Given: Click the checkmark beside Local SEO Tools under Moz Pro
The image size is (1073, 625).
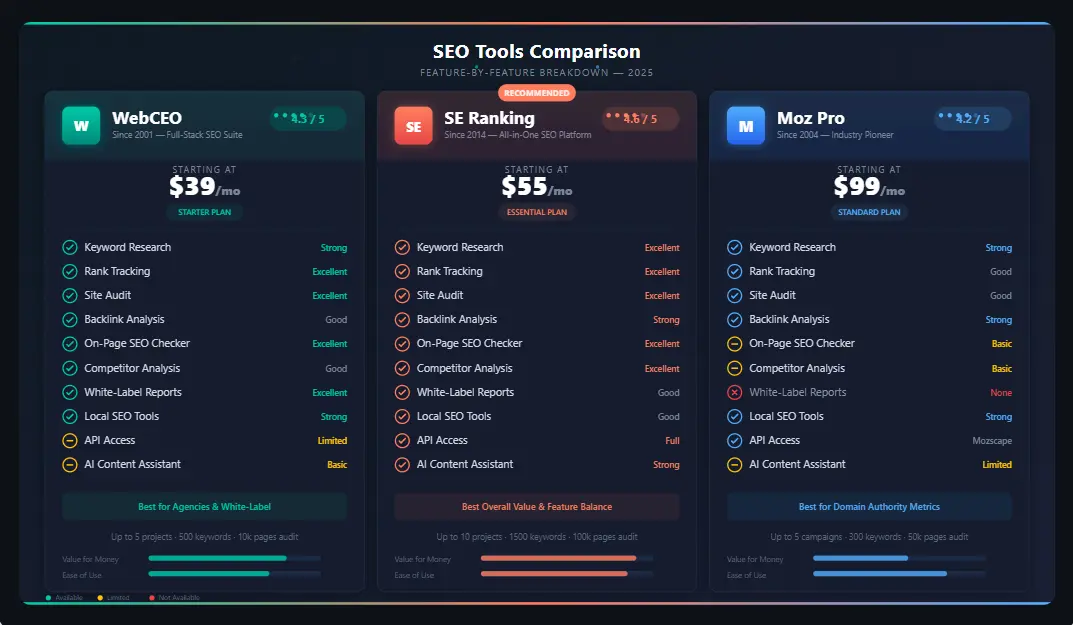Looking at the screenshot, I should coord(733,416).
